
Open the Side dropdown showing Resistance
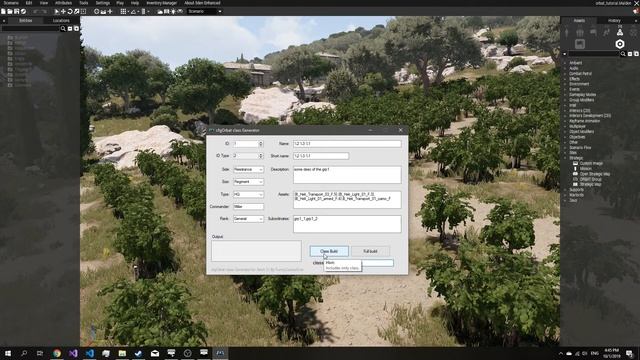tap(248, 169)
